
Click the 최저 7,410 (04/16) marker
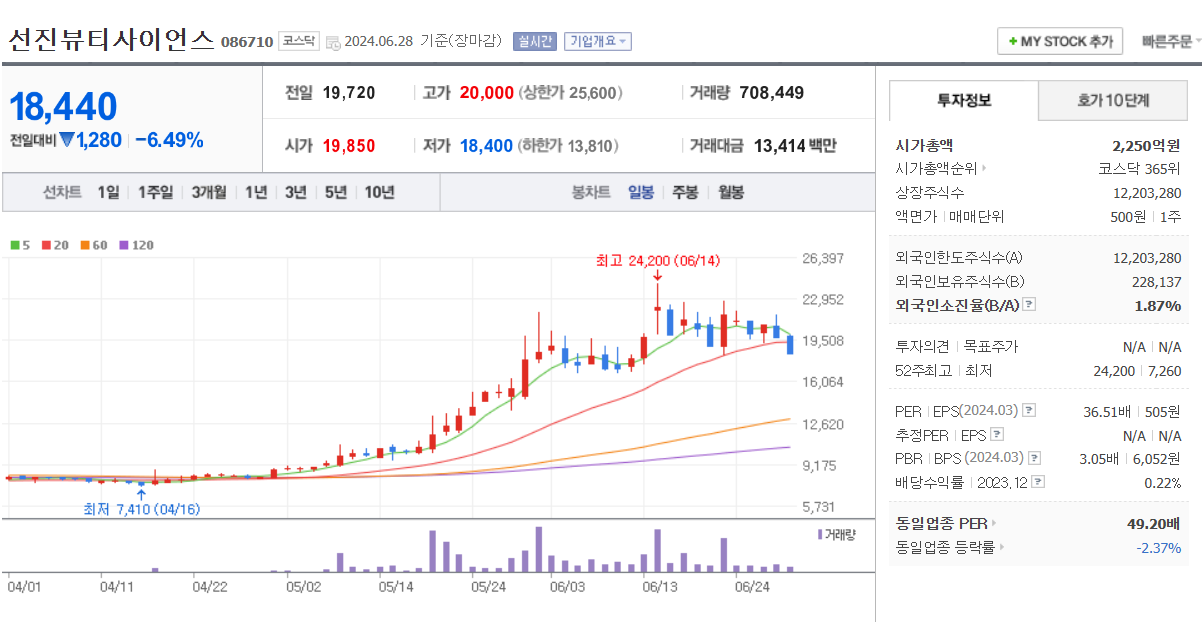click(x=141, y=509)
